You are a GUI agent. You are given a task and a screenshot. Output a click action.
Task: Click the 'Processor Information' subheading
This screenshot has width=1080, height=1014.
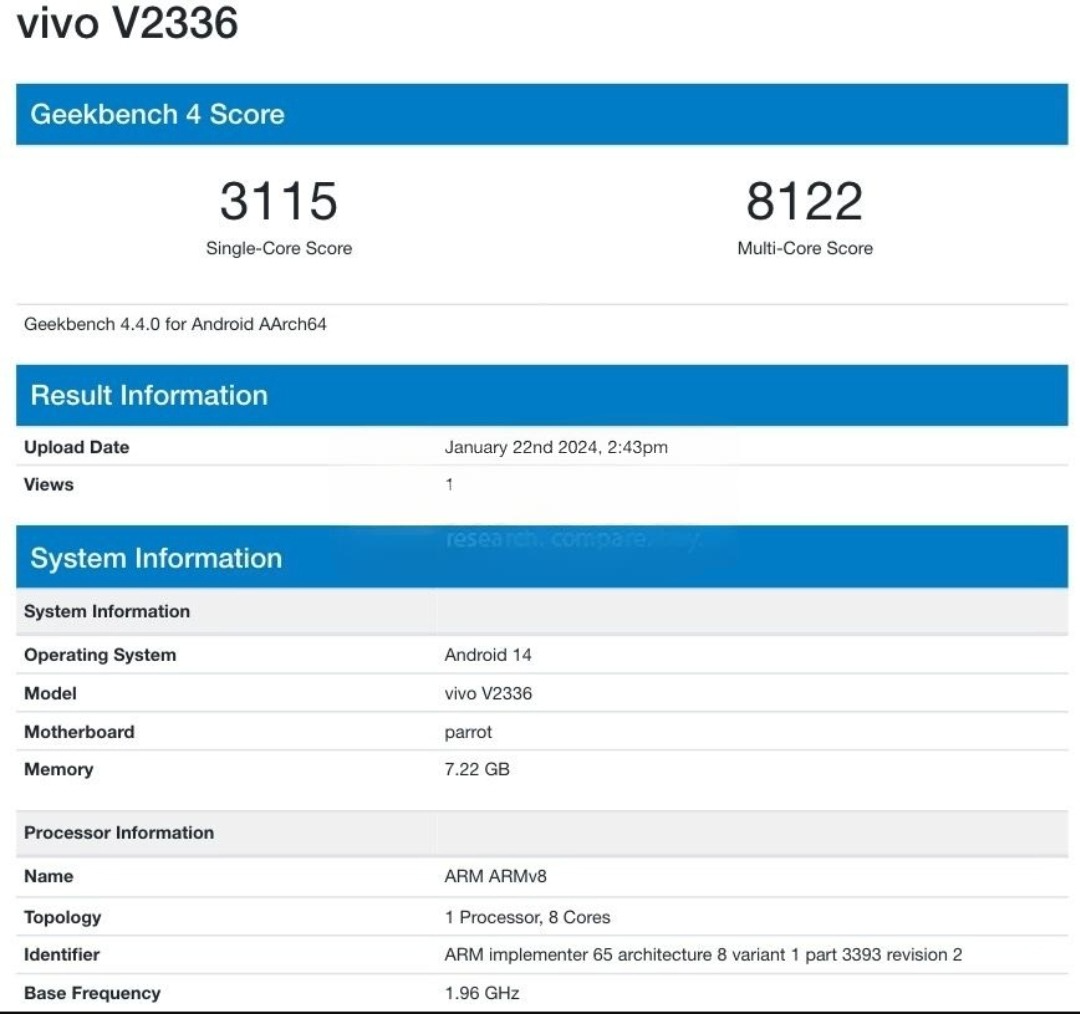coord(119,832)
